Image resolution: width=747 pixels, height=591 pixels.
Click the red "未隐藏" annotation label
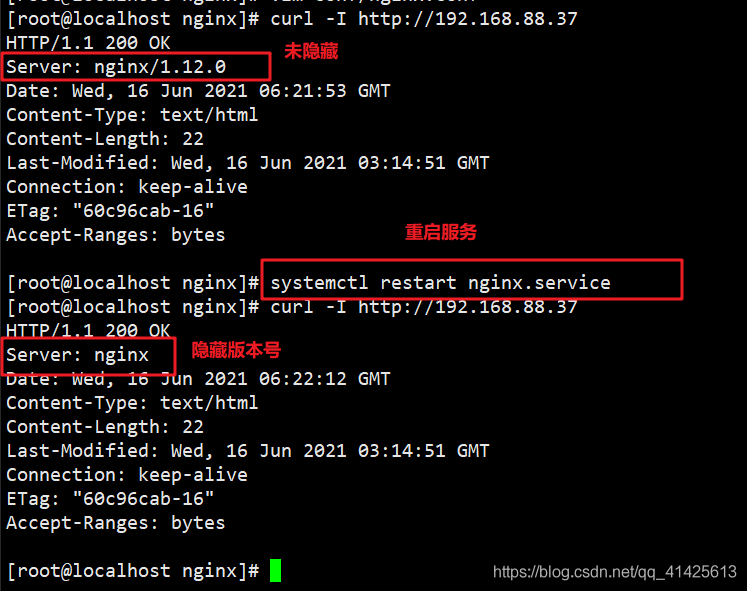point(311,52)
